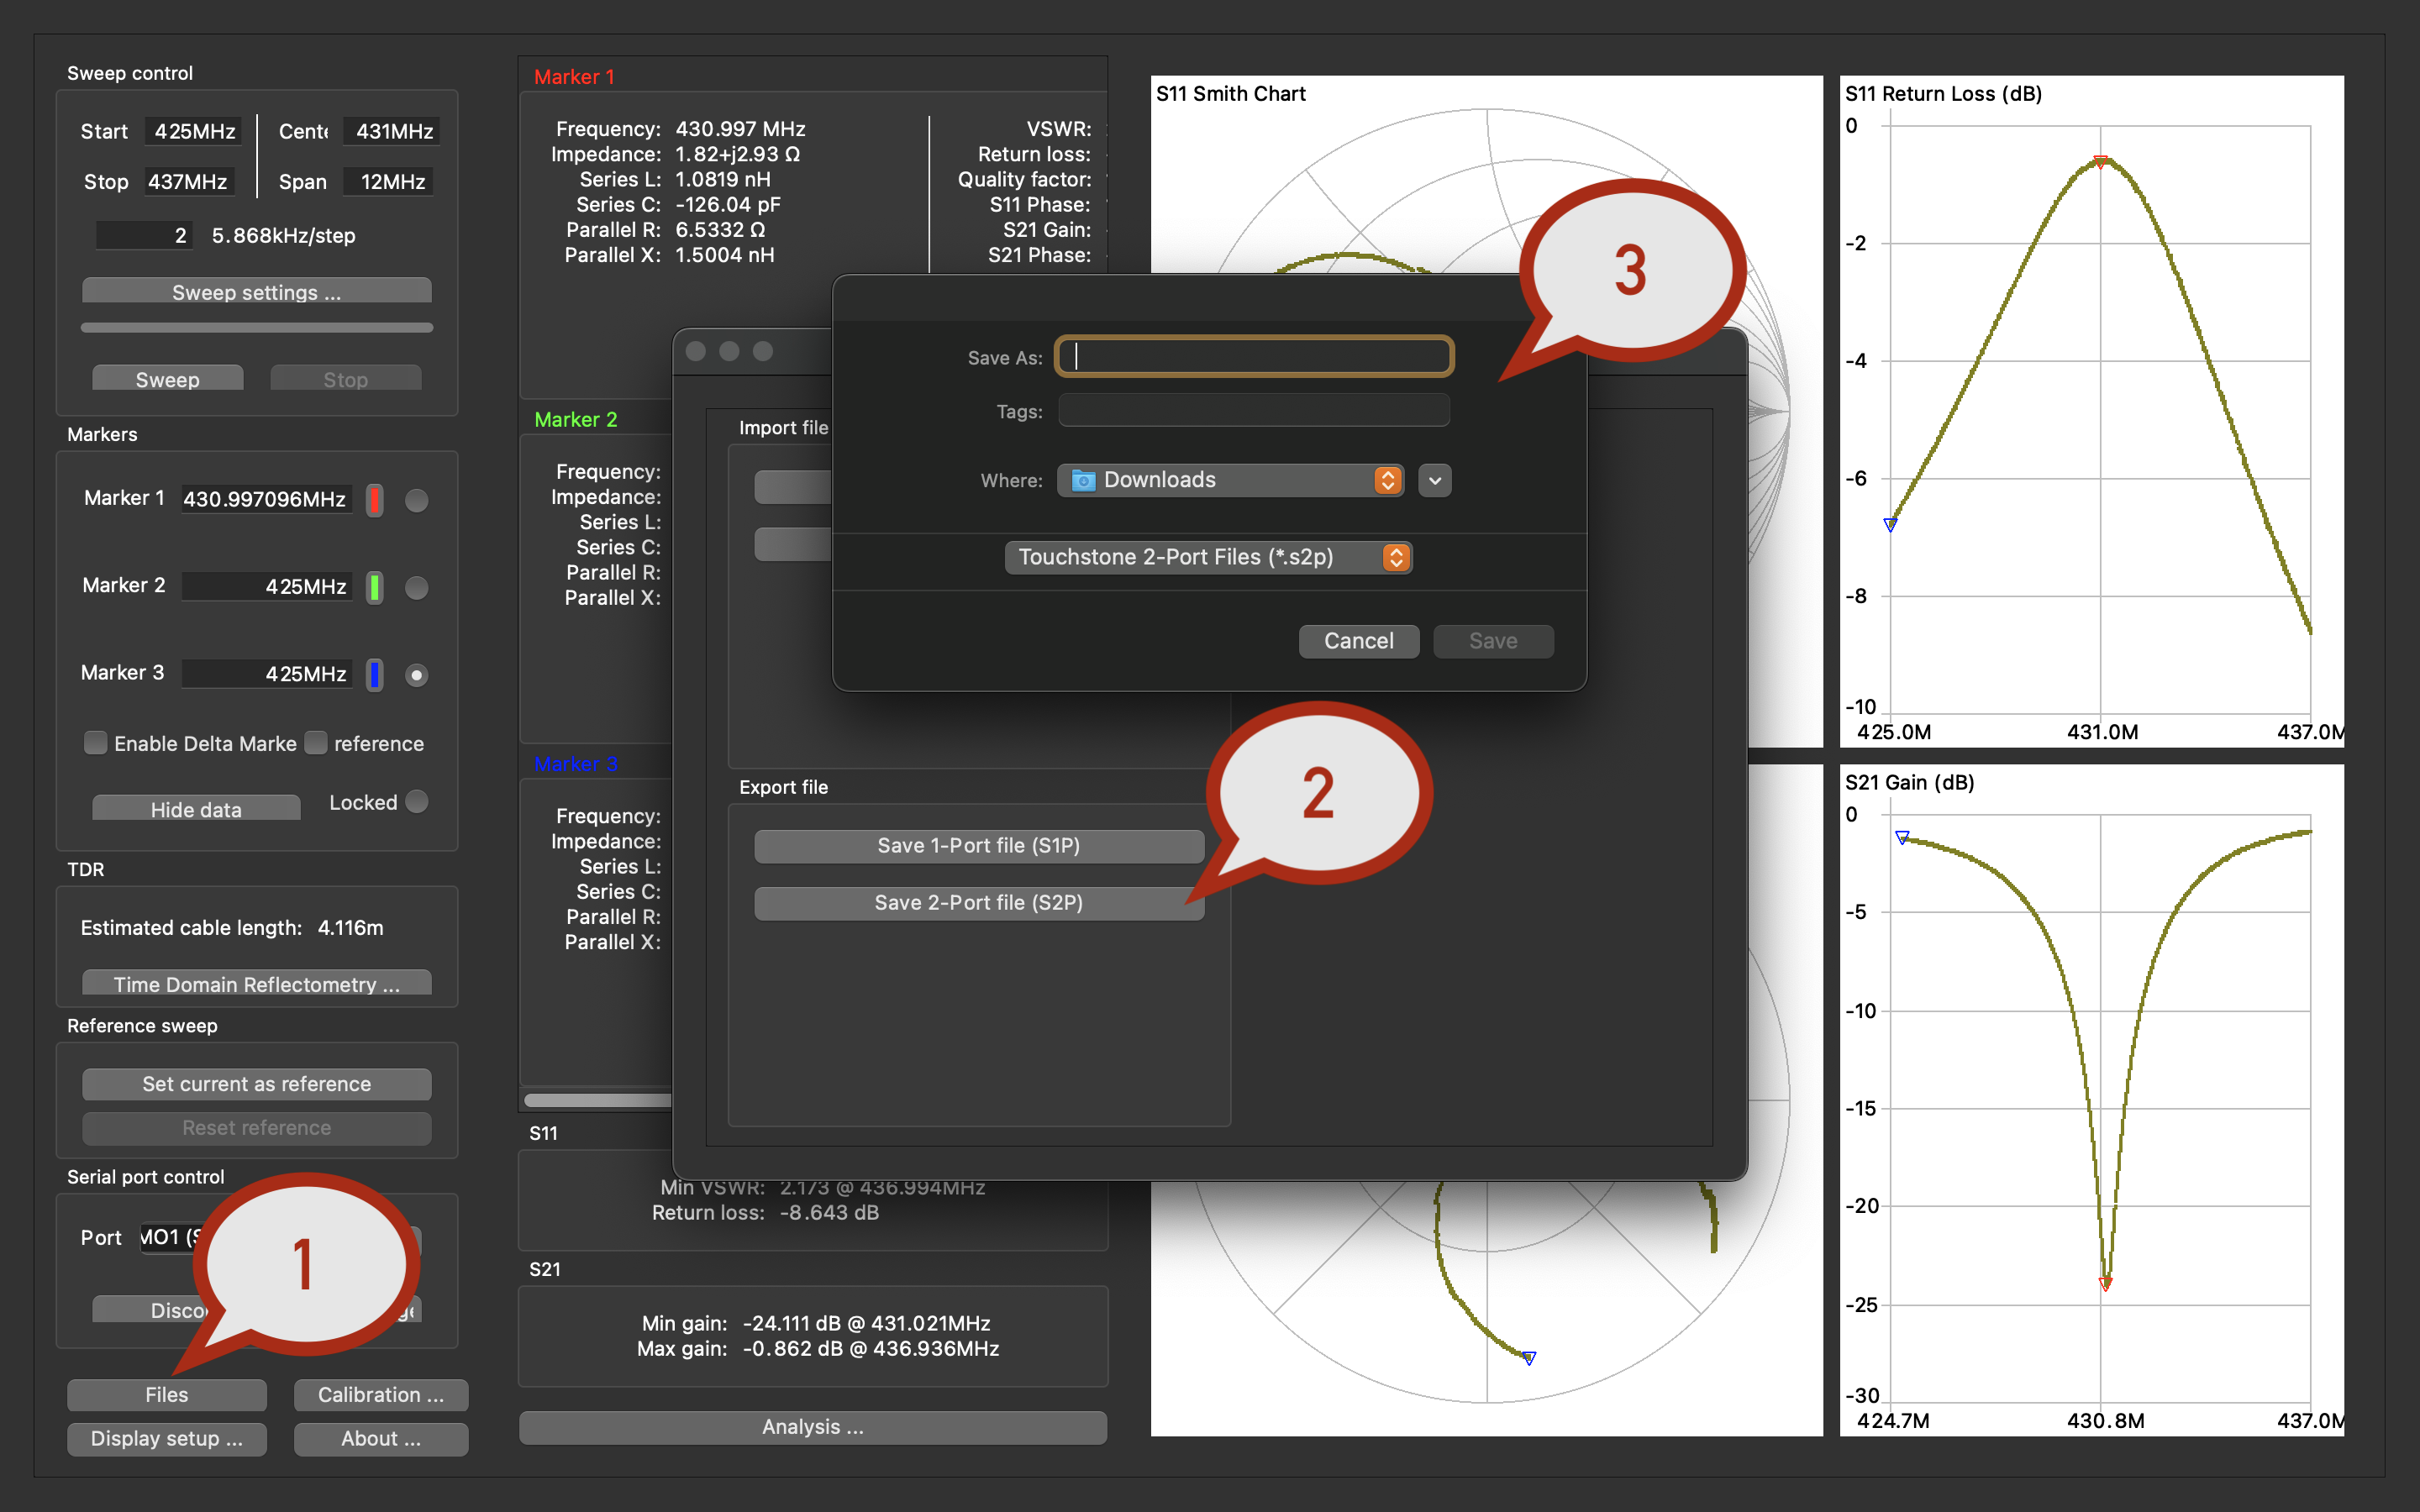Screen dimensions: 2420x1512
Task: Click Marker 3 blue color swatch
Action: tap(375, 674)
